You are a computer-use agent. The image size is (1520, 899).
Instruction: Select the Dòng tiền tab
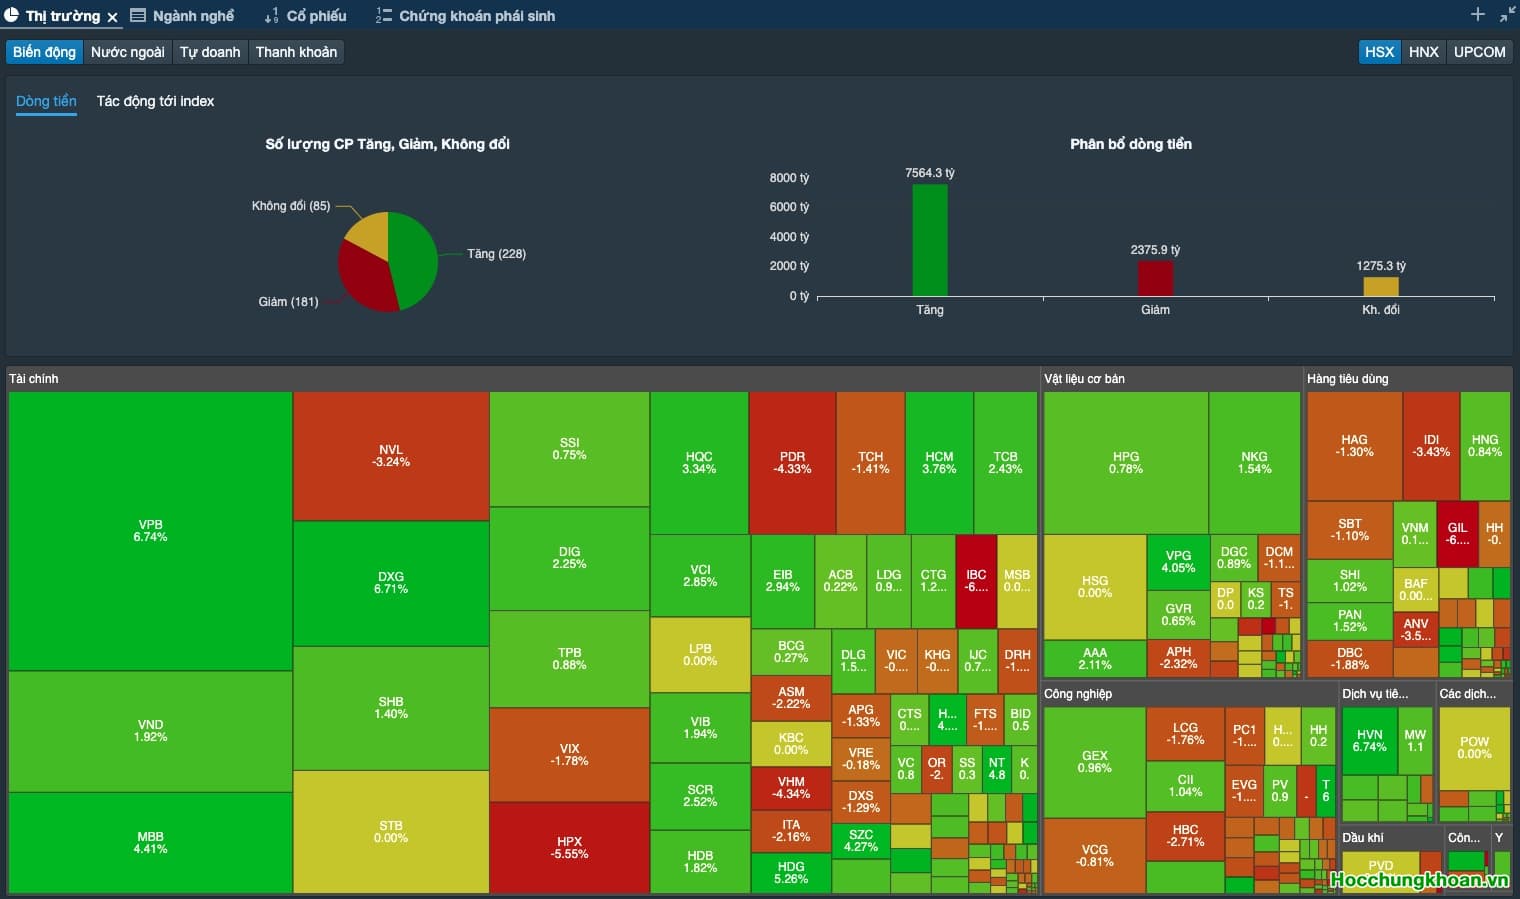point(46,101)
